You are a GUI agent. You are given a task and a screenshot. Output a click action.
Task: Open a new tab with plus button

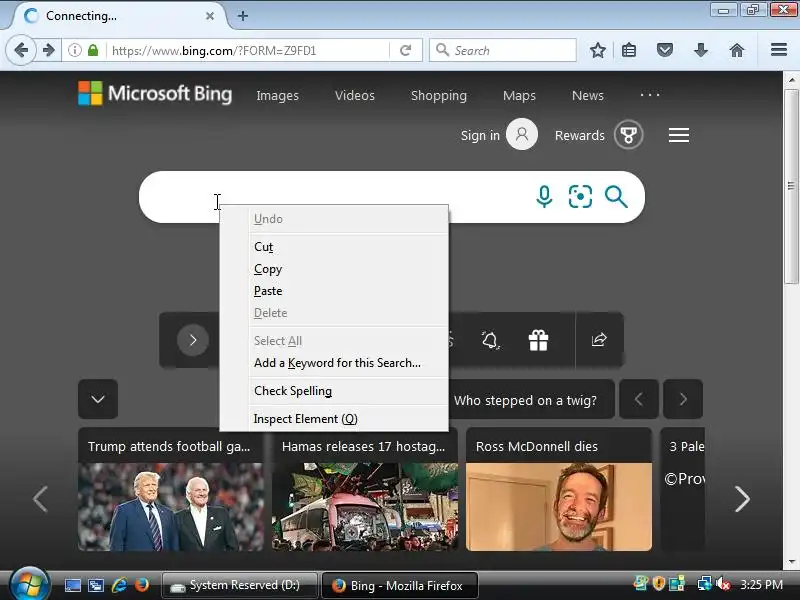[x=243, y=16]
